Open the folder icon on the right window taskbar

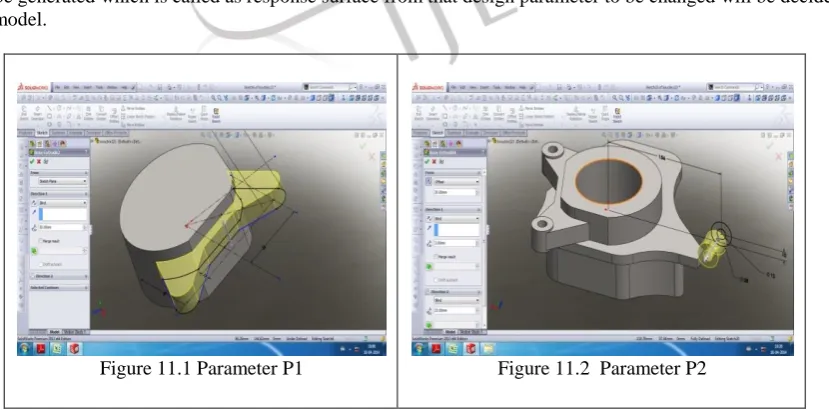tap(487, 348)
